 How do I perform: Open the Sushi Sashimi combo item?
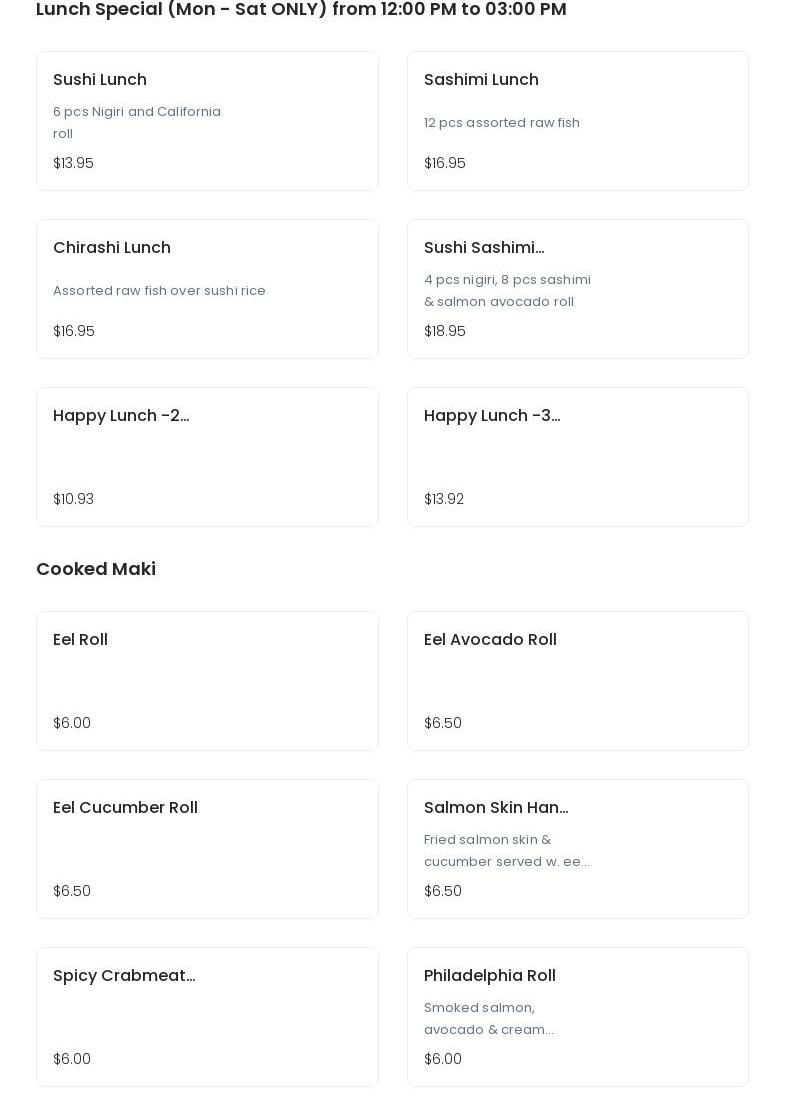[x=577, y=289]
